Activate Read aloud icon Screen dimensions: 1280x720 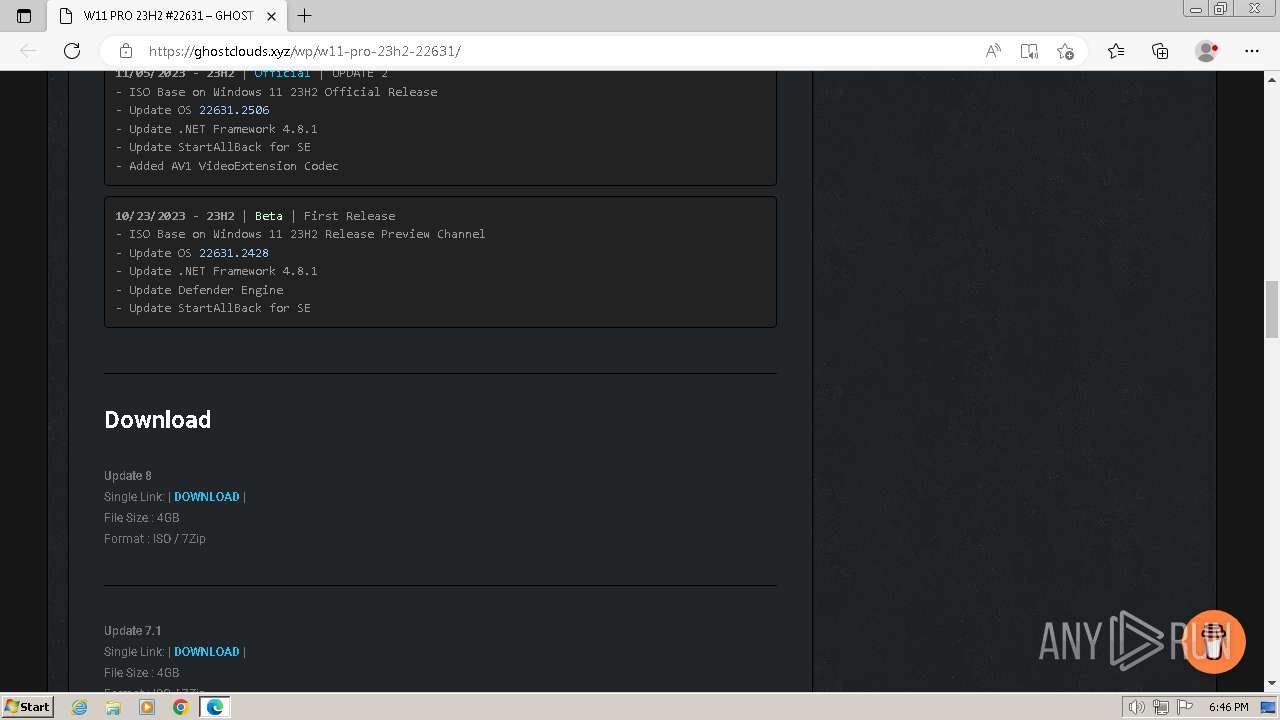tap(993, 51)
